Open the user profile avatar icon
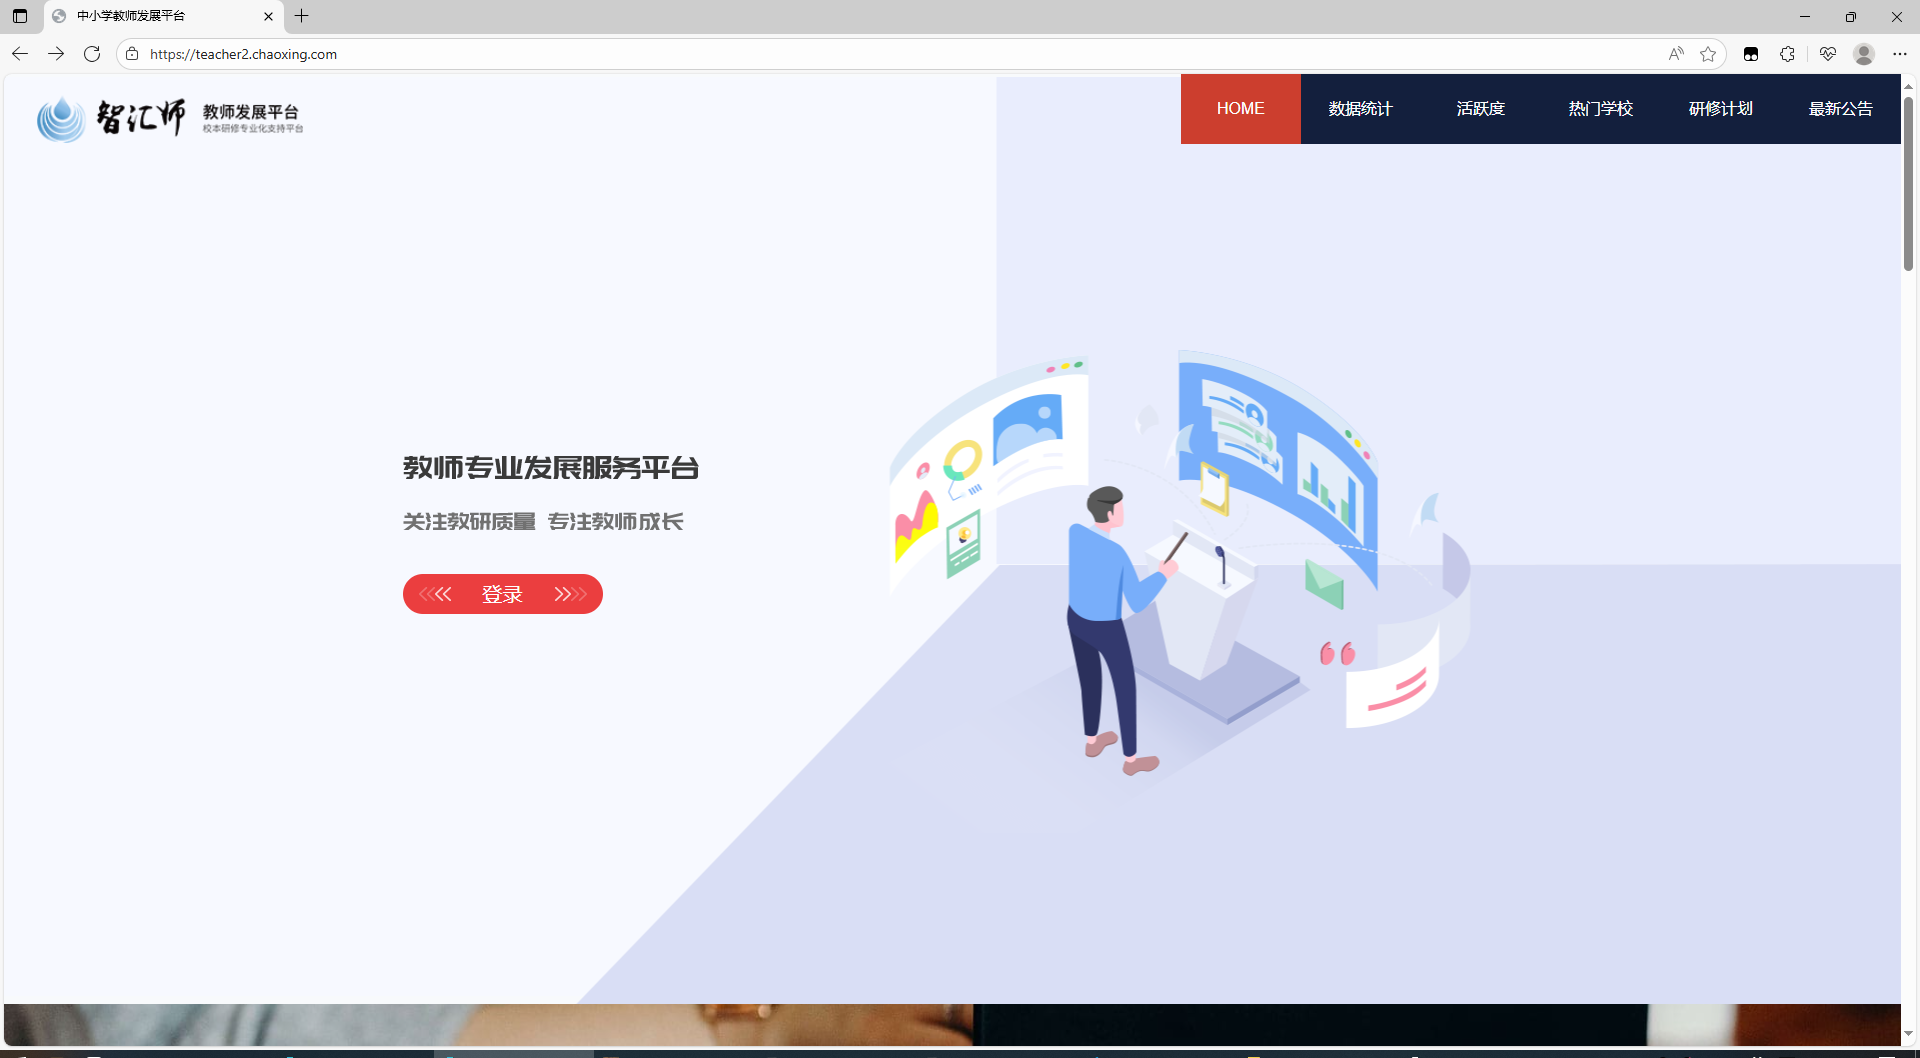Screen dimensions: 1920x1058 (x=1863, y=54)
